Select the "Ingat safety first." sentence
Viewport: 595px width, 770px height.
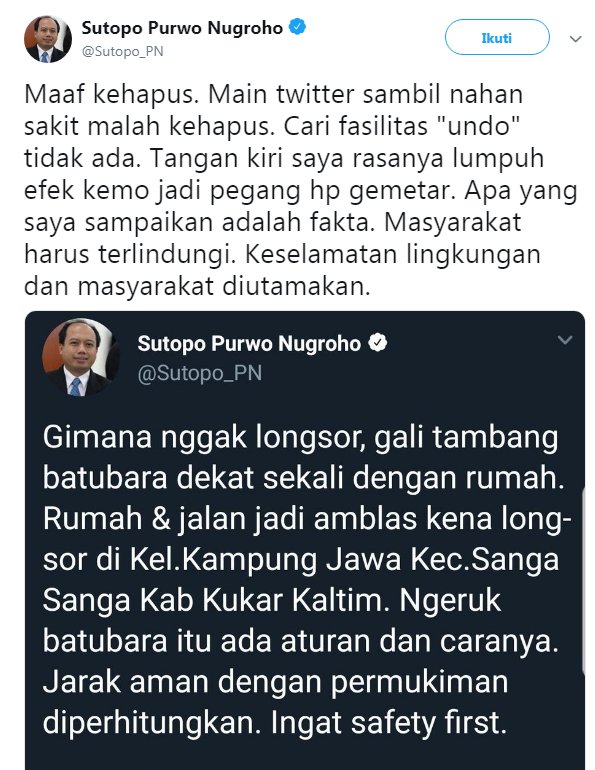pyautogui.click(x=388, y=722)
